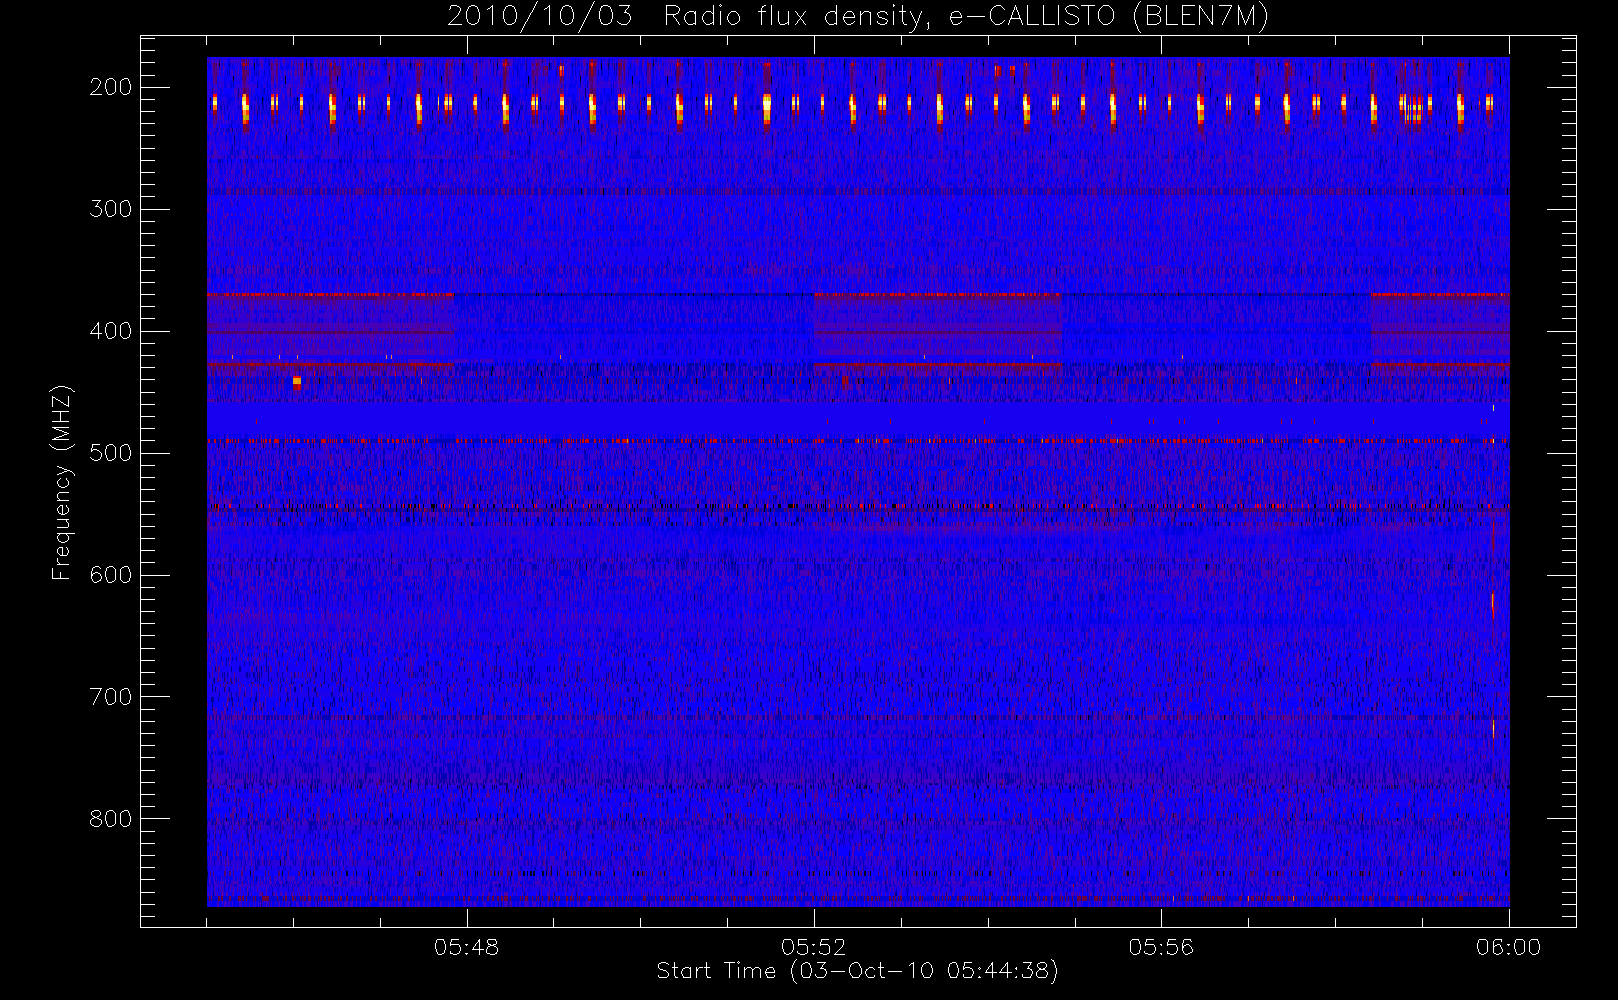
Task: Click the 800 frequency tick label
Action: [111, 819]
